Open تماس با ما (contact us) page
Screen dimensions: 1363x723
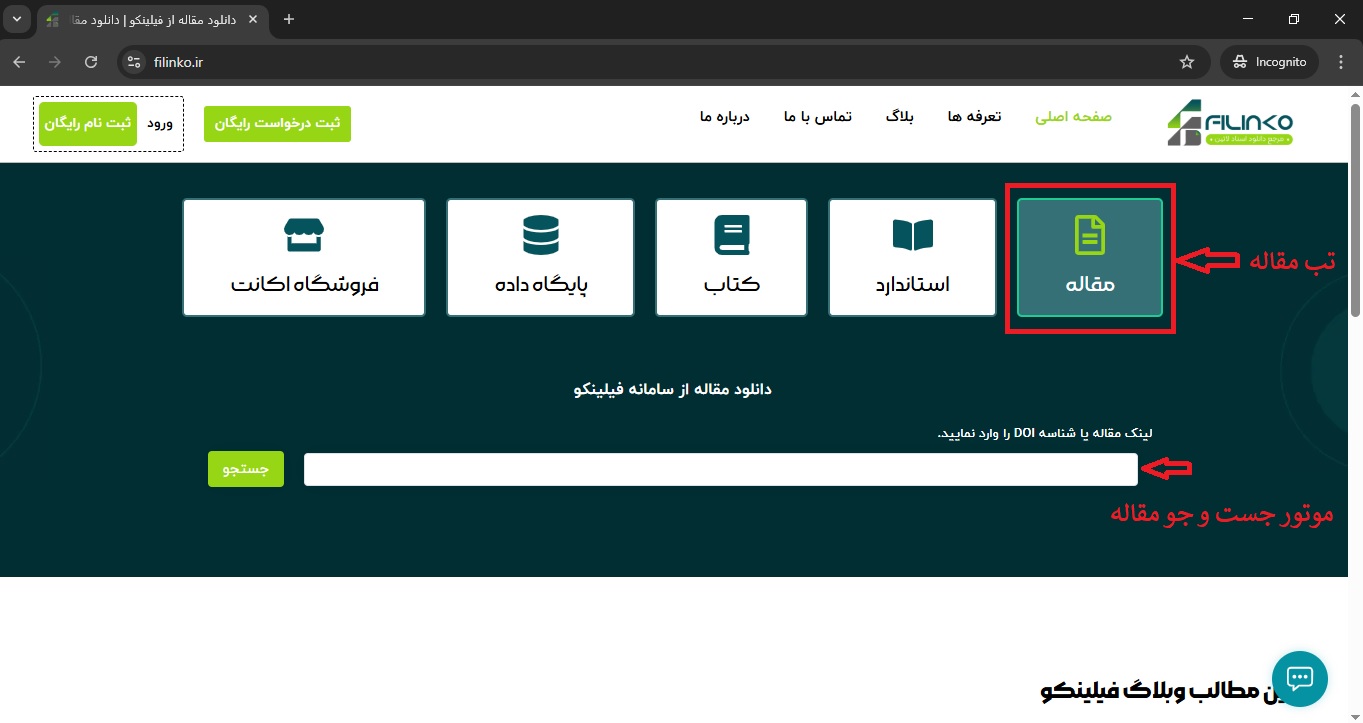coord(817,117)
